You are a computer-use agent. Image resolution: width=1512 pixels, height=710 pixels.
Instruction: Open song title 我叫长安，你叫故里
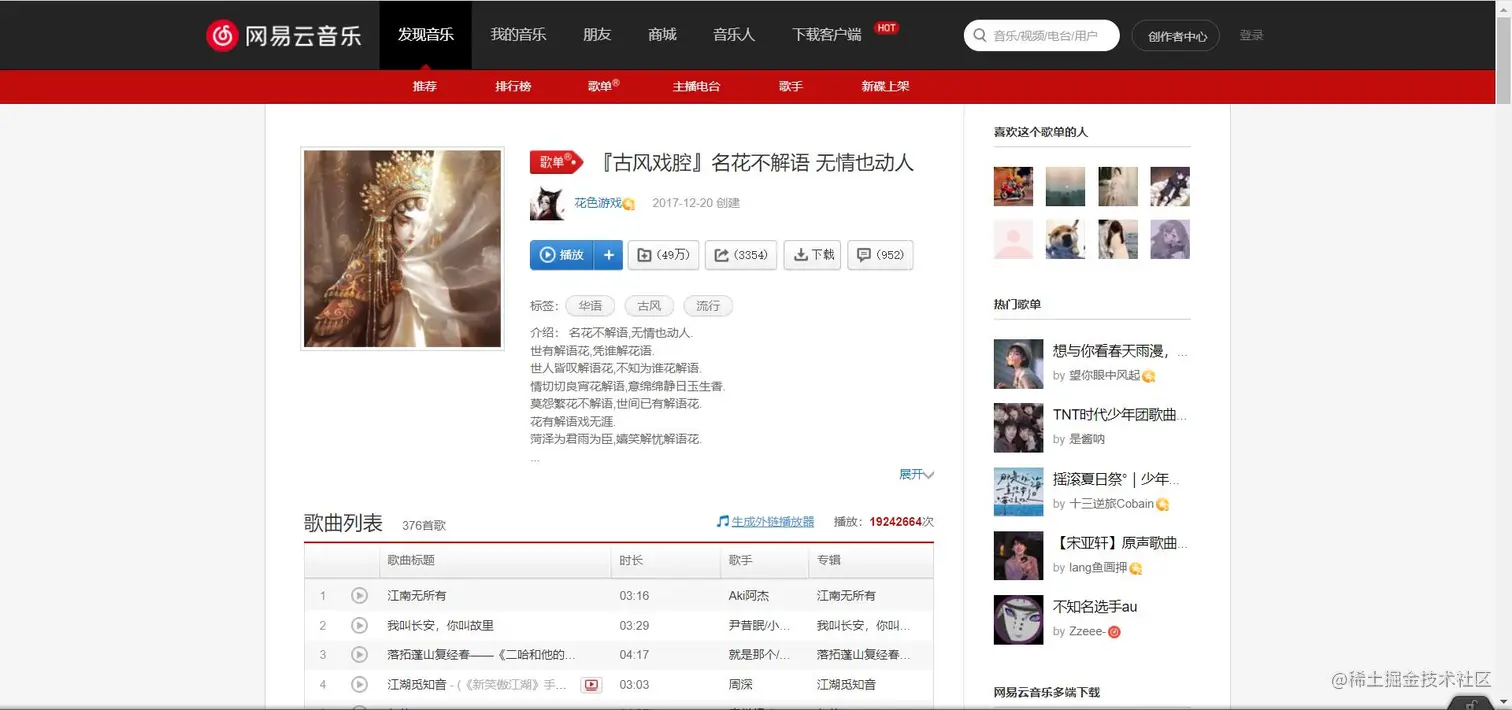pos(441,626)
